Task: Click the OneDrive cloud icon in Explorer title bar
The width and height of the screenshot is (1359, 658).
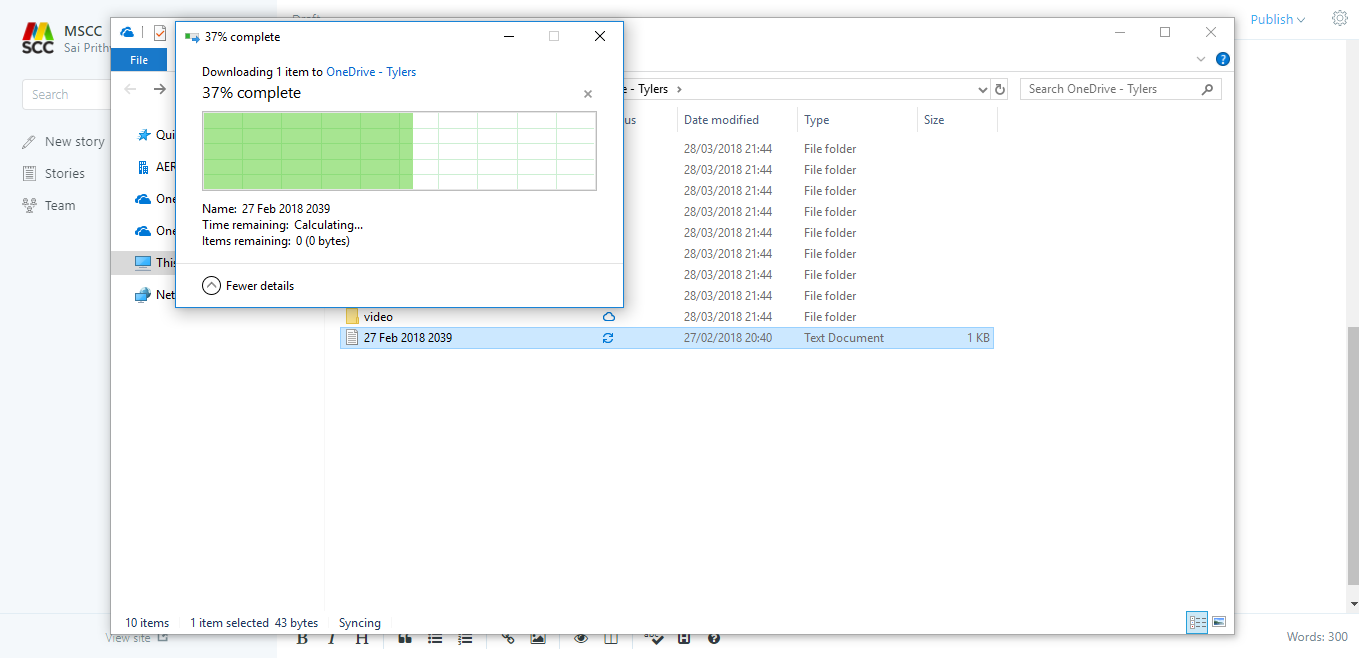Action: click(127, 32)
